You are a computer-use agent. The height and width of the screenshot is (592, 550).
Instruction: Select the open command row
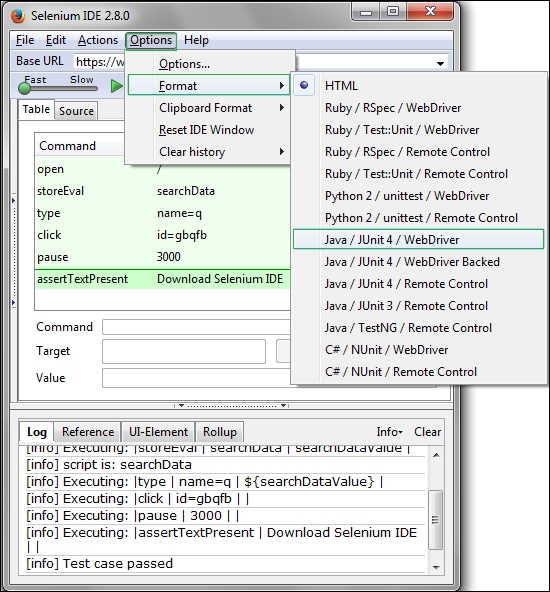click(x=162, y=170)
